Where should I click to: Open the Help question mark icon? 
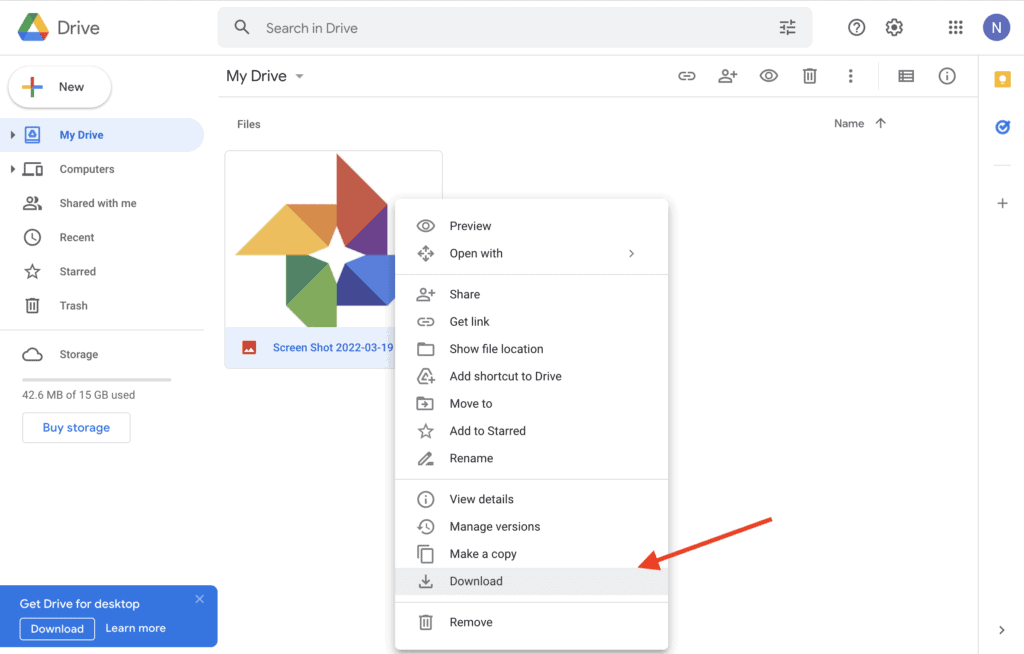tap(856, 27)
